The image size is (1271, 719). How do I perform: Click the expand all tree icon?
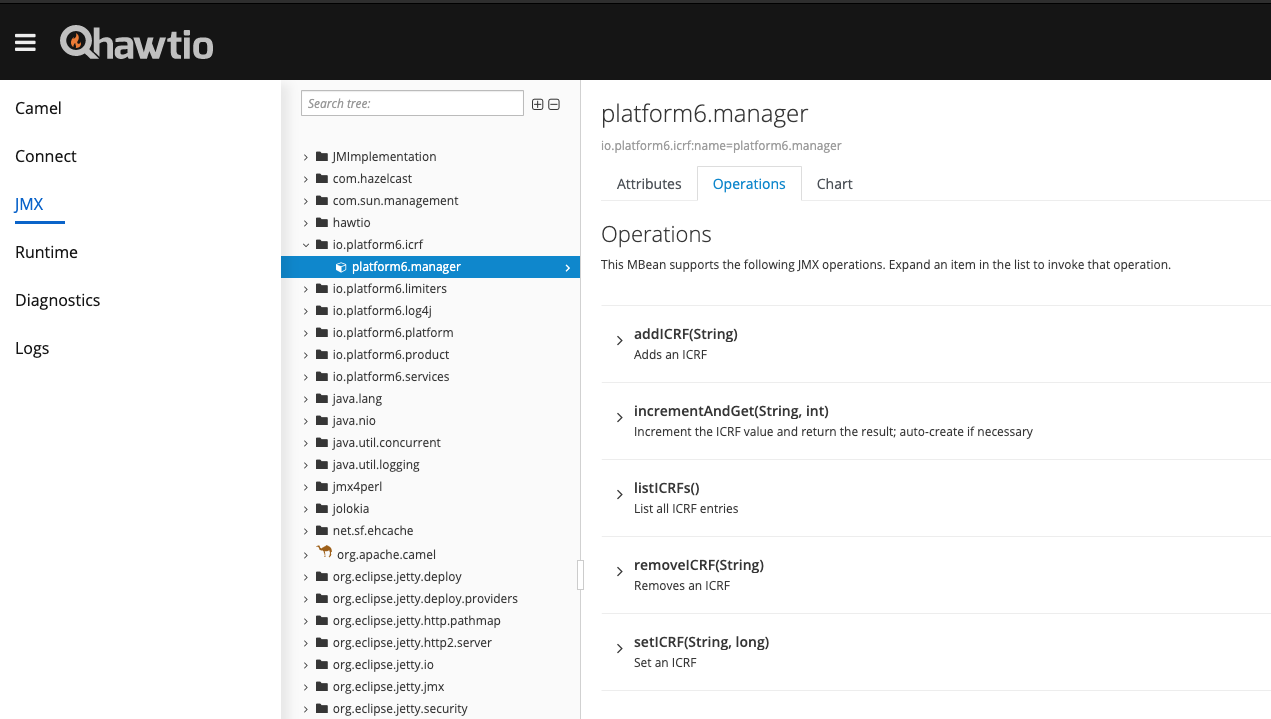pos(537,104)
